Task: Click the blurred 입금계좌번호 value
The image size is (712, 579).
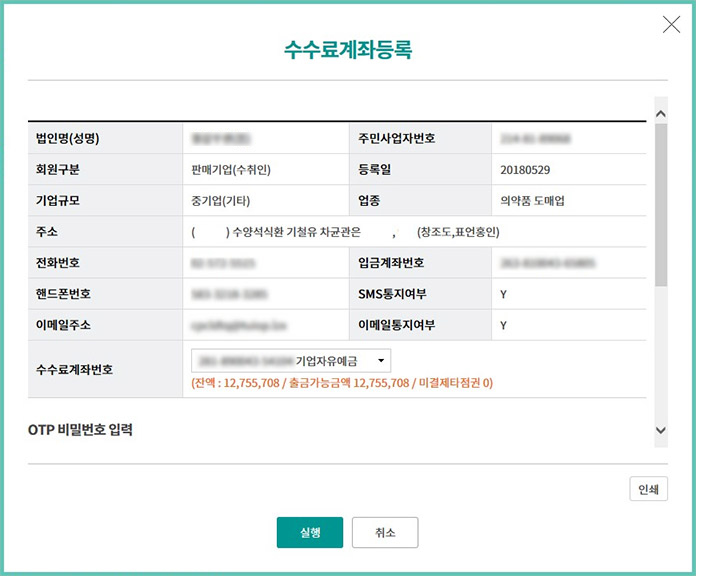Action: point(545,263)
